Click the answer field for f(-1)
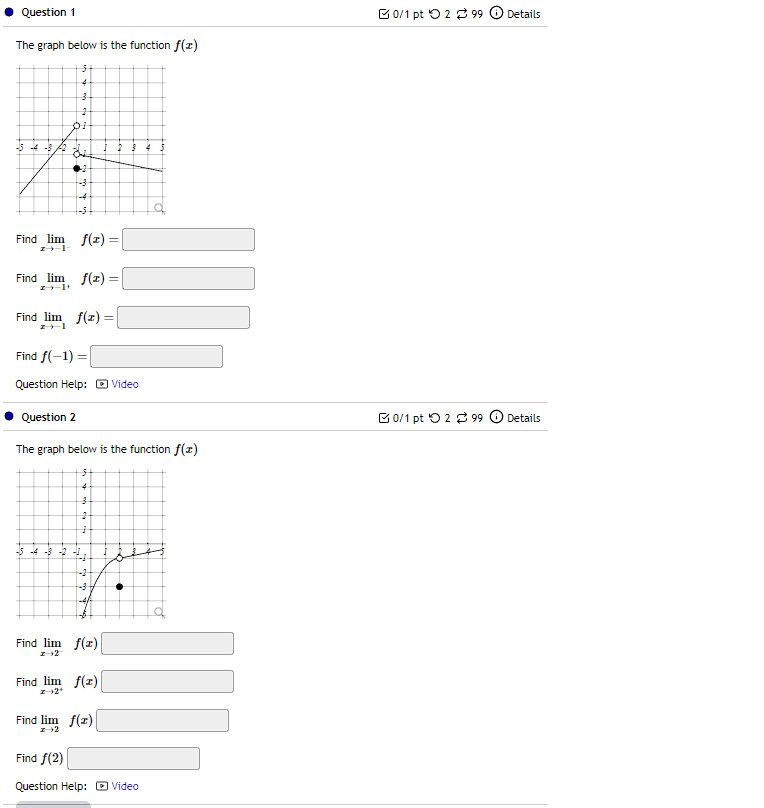Image resolution: width=764 pixels, height=808 pixels. pyautogui.click(x=155, y=356)
